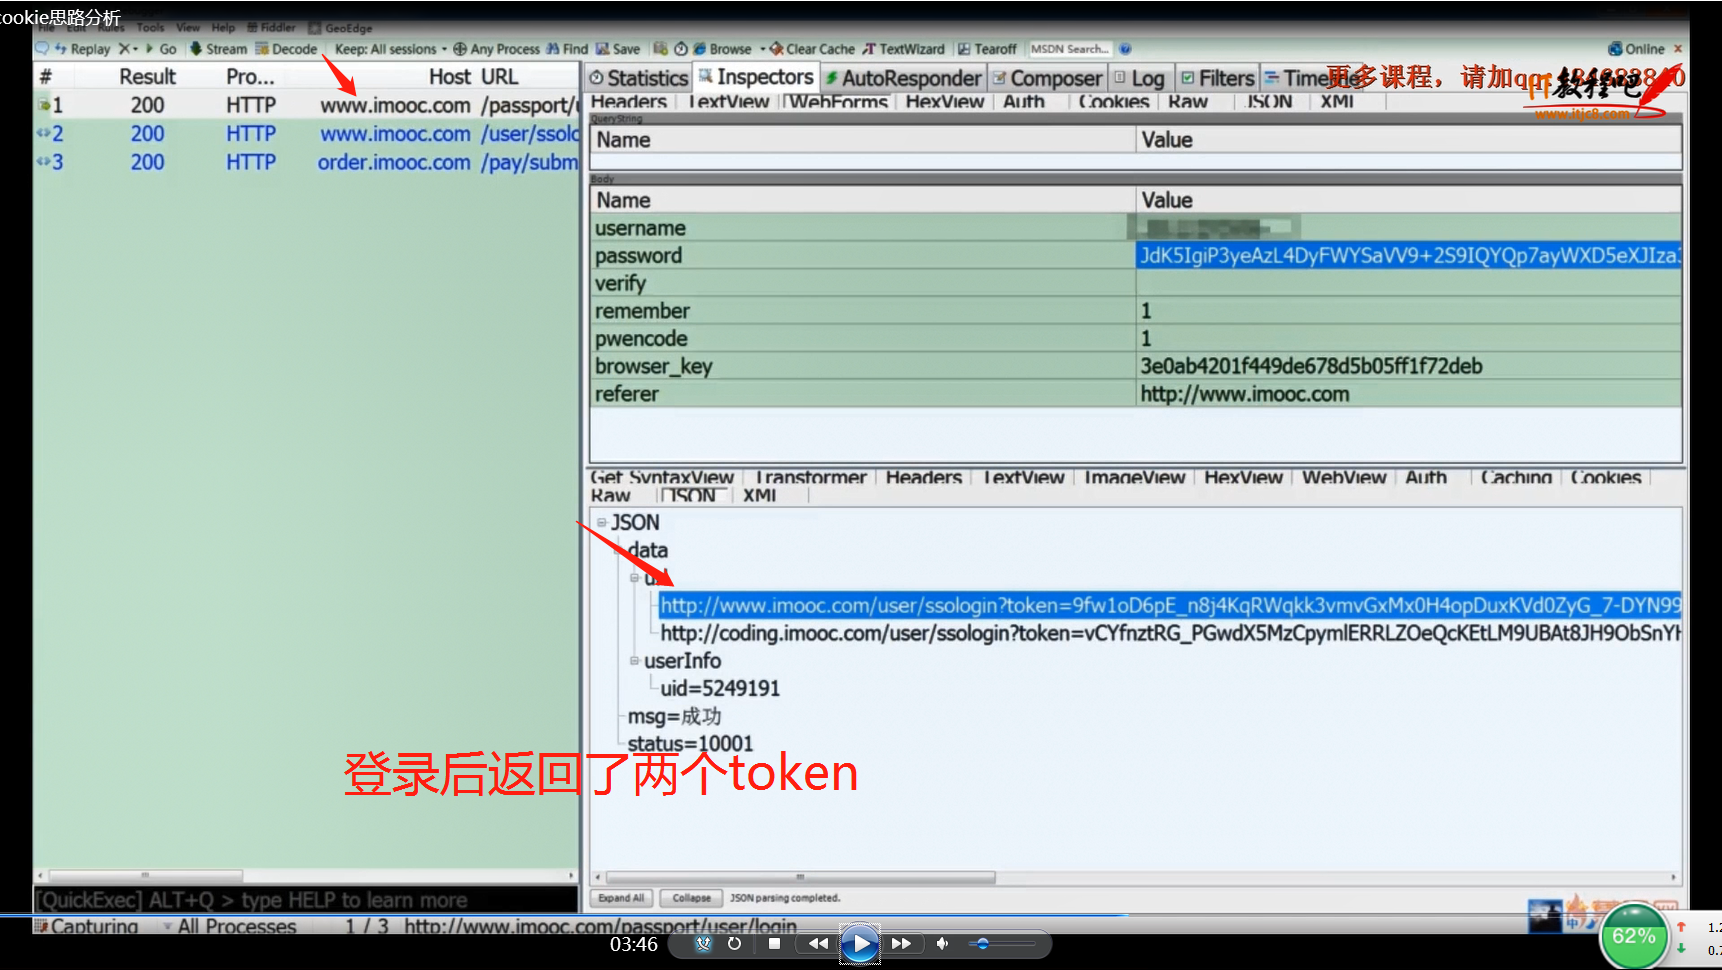Click the GeoEdge menu item

(x=341, y=28)
